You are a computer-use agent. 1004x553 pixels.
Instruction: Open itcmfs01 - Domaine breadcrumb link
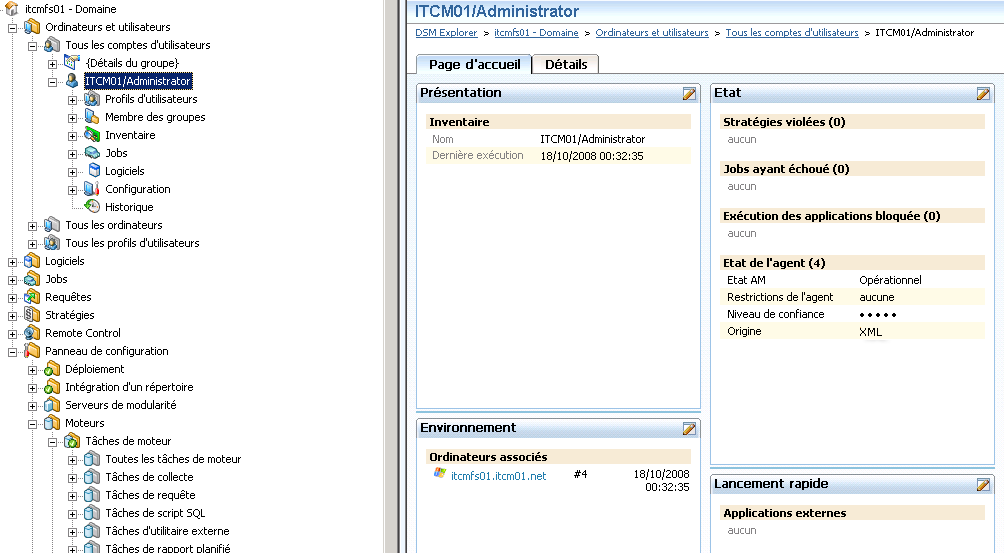pyautogui.click(x=536, y=33)
